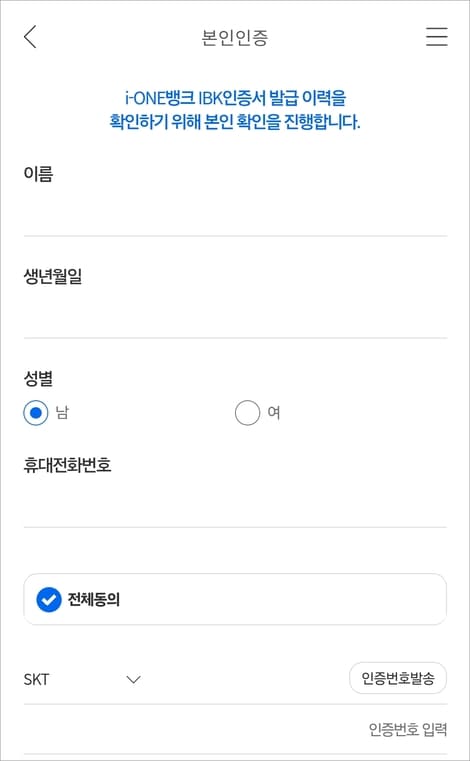470x761 pixels.
Task: Go back using the left arrow icon
Action: tap(30, 37)
